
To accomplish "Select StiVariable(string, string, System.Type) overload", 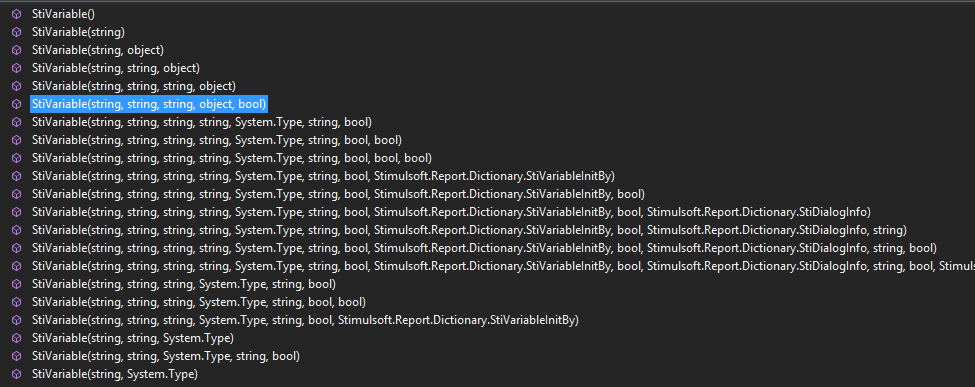I will pos(132,338).
